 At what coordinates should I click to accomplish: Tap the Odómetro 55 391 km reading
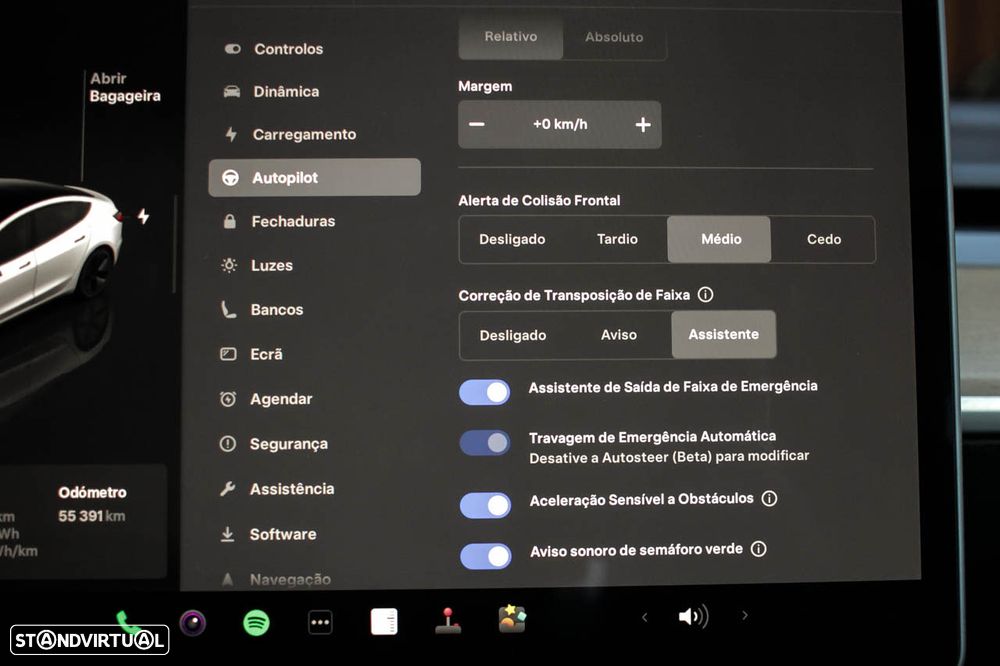click(92, 504)
